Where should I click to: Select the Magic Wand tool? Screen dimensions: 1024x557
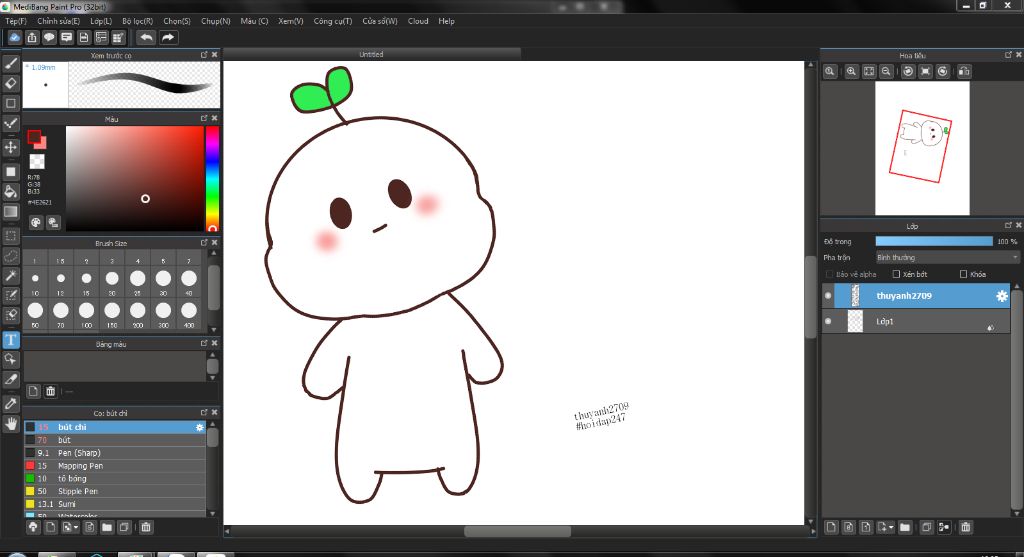point(10,276)
